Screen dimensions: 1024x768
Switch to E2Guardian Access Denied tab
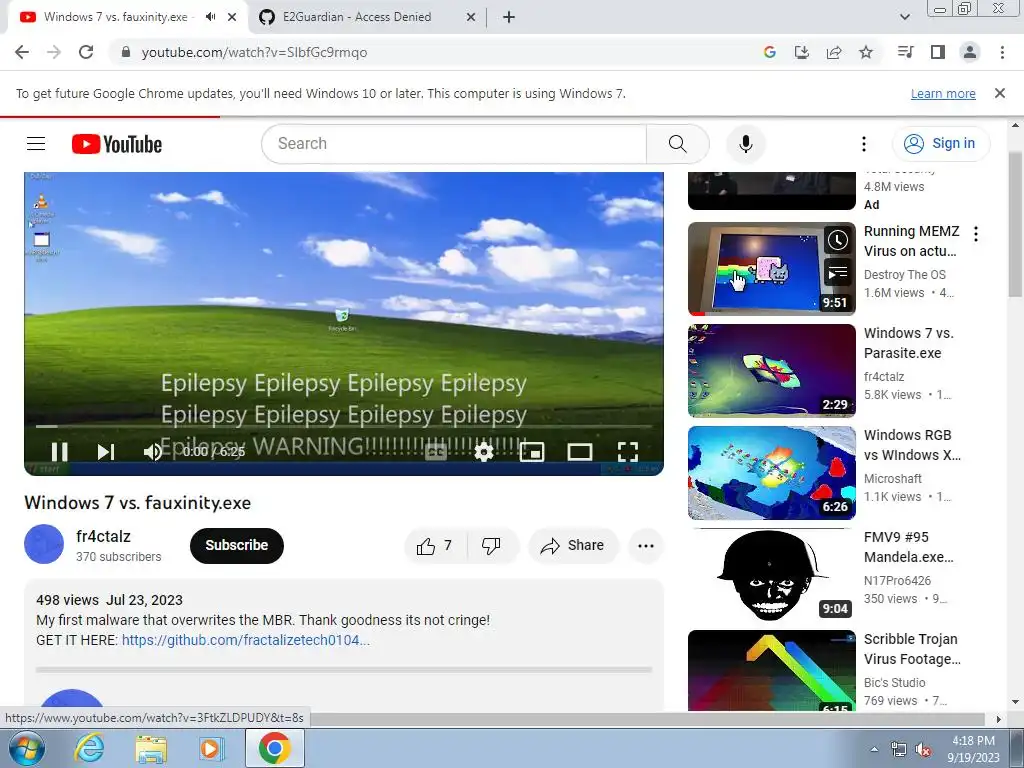tap(357, 17)
